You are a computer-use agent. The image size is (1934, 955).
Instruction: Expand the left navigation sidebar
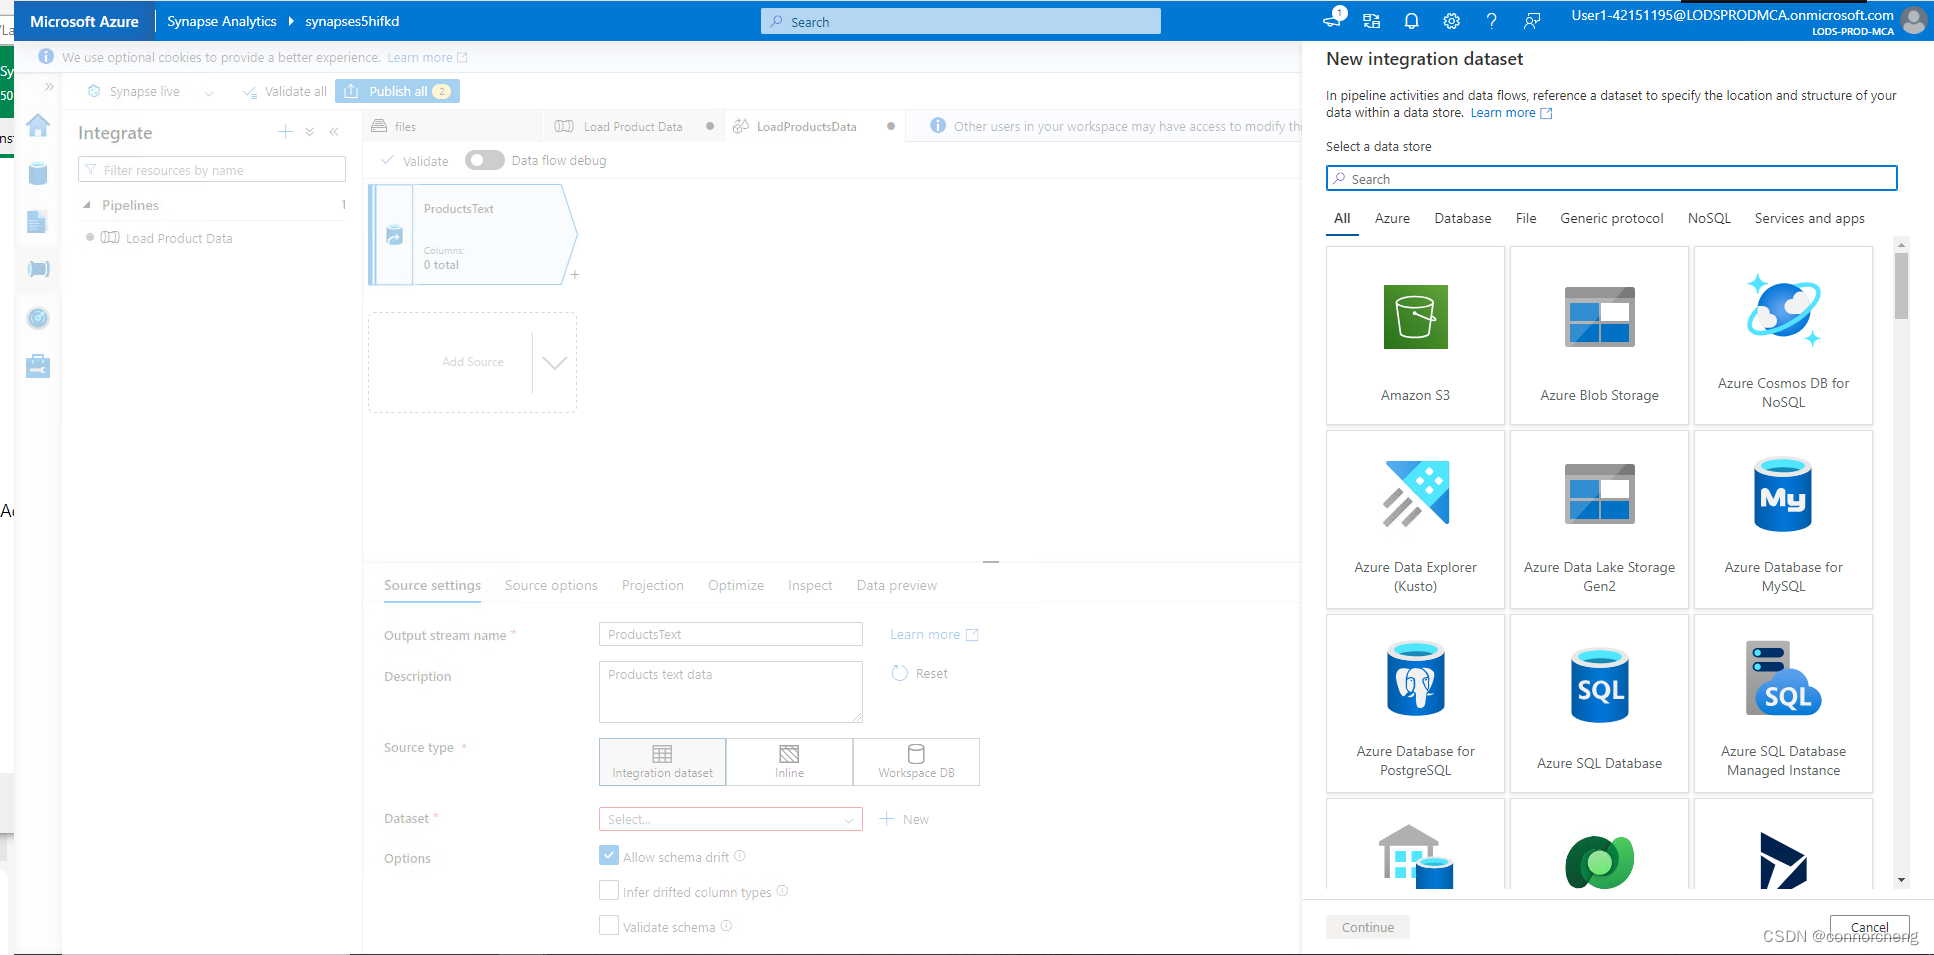(49, 87)
